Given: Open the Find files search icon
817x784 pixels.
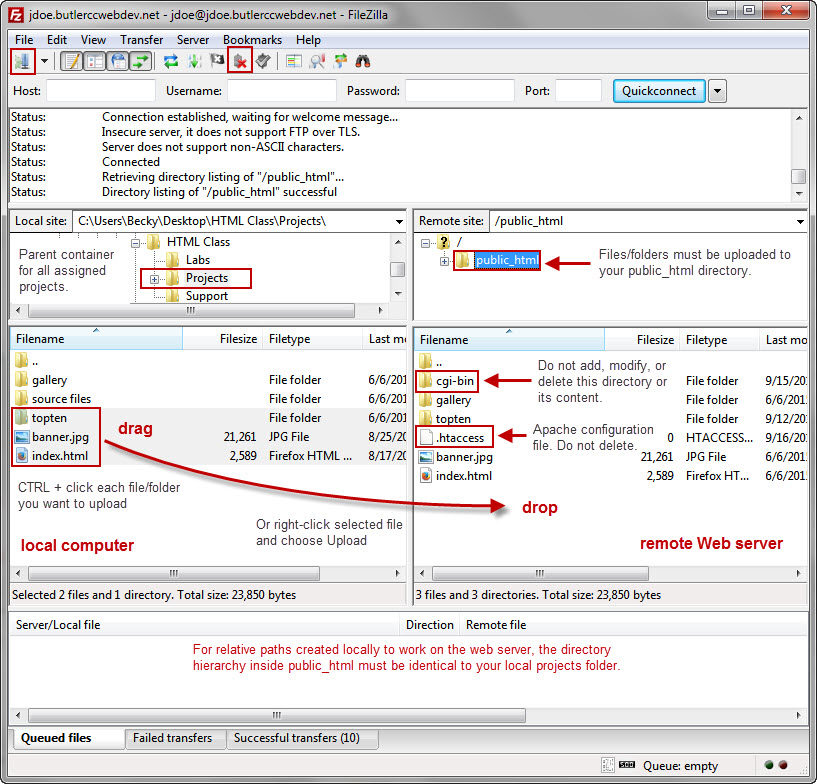Looking at the screenshot, I should 364,61.
